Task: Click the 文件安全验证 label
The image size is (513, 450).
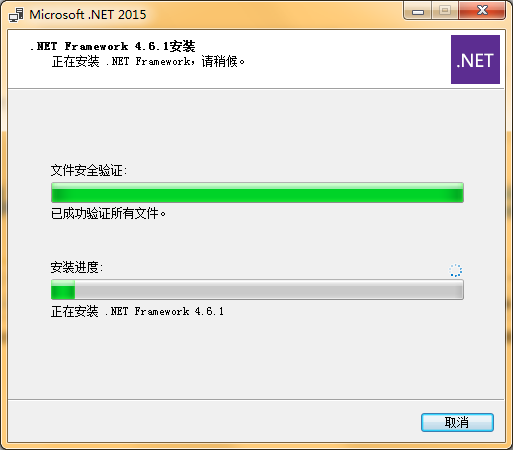Action: (x=89, y=170)
